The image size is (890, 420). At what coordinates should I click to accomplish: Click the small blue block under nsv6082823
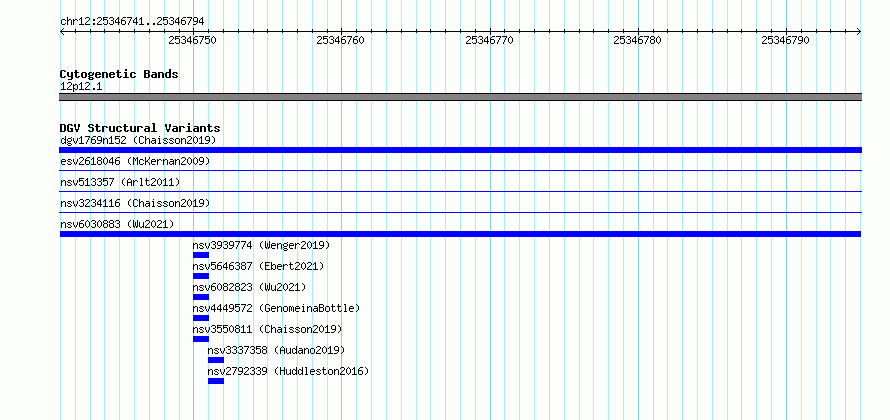click(201, 297)
